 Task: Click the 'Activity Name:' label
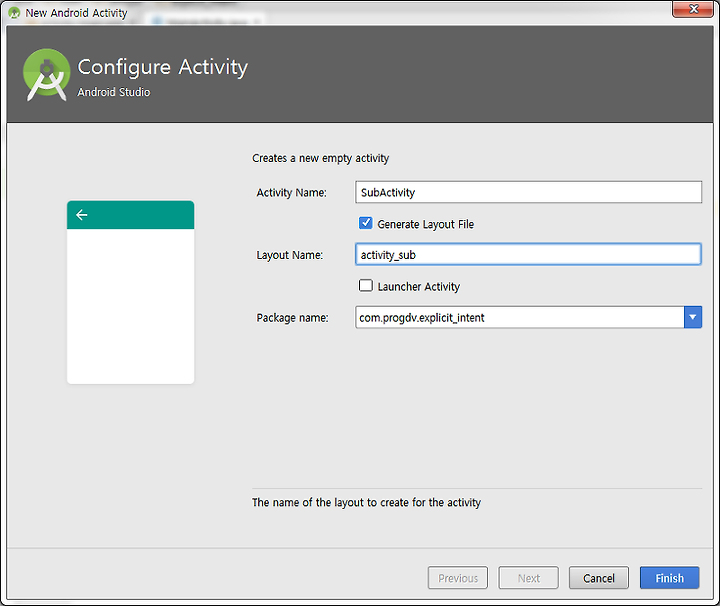tap(292, 192)
